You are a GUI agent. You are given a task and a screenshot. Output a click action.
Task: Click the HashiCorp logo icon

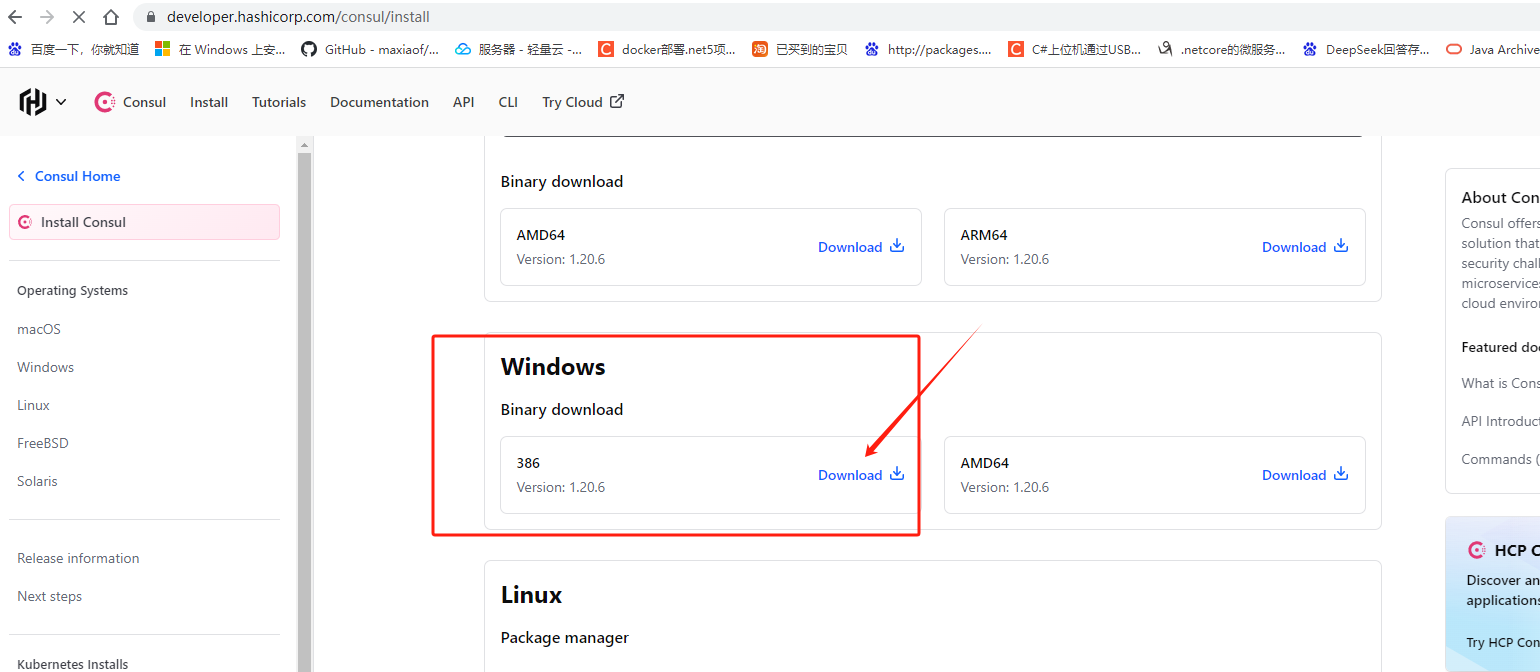(33, 101)
